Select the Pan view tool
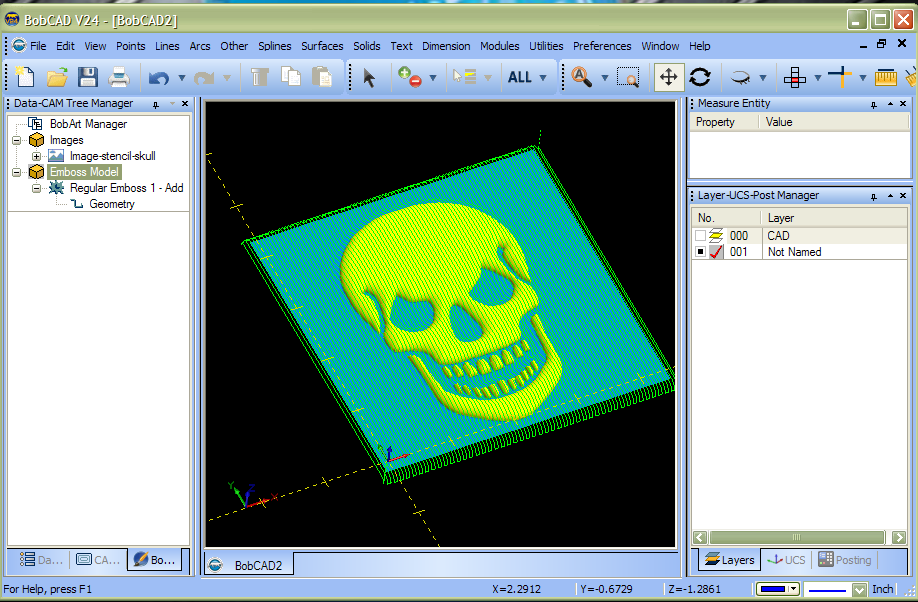The width and height of the screenshot is (918, 602). [x=668, y=77]
